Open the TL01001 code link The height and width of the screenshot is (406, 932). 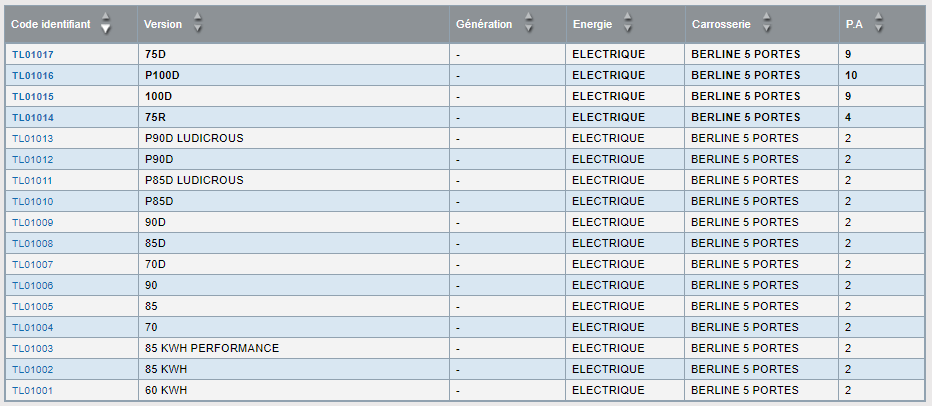(x=33, y=391)
